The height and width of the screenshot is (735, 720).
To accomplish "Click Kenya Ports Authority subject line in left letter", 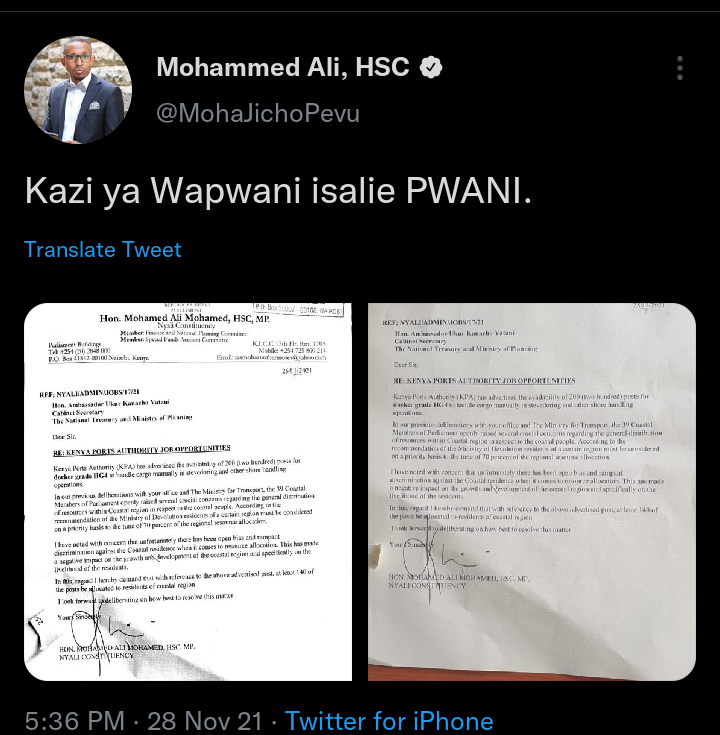I will click(x=142, y=450).
